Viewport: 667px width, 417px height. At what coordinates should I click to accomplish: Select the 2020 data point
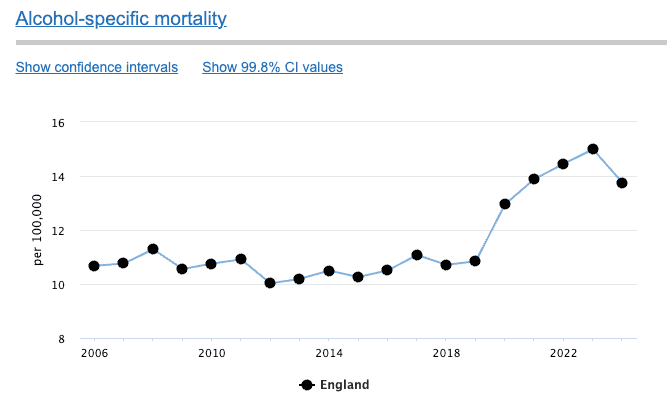click(505, 204)
